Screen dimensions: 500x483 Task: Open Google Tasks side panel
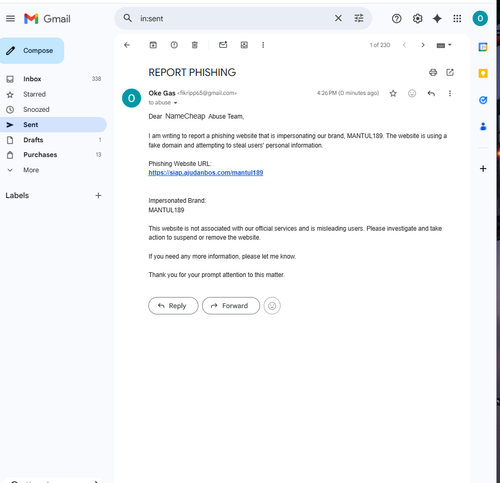point(483,100)
